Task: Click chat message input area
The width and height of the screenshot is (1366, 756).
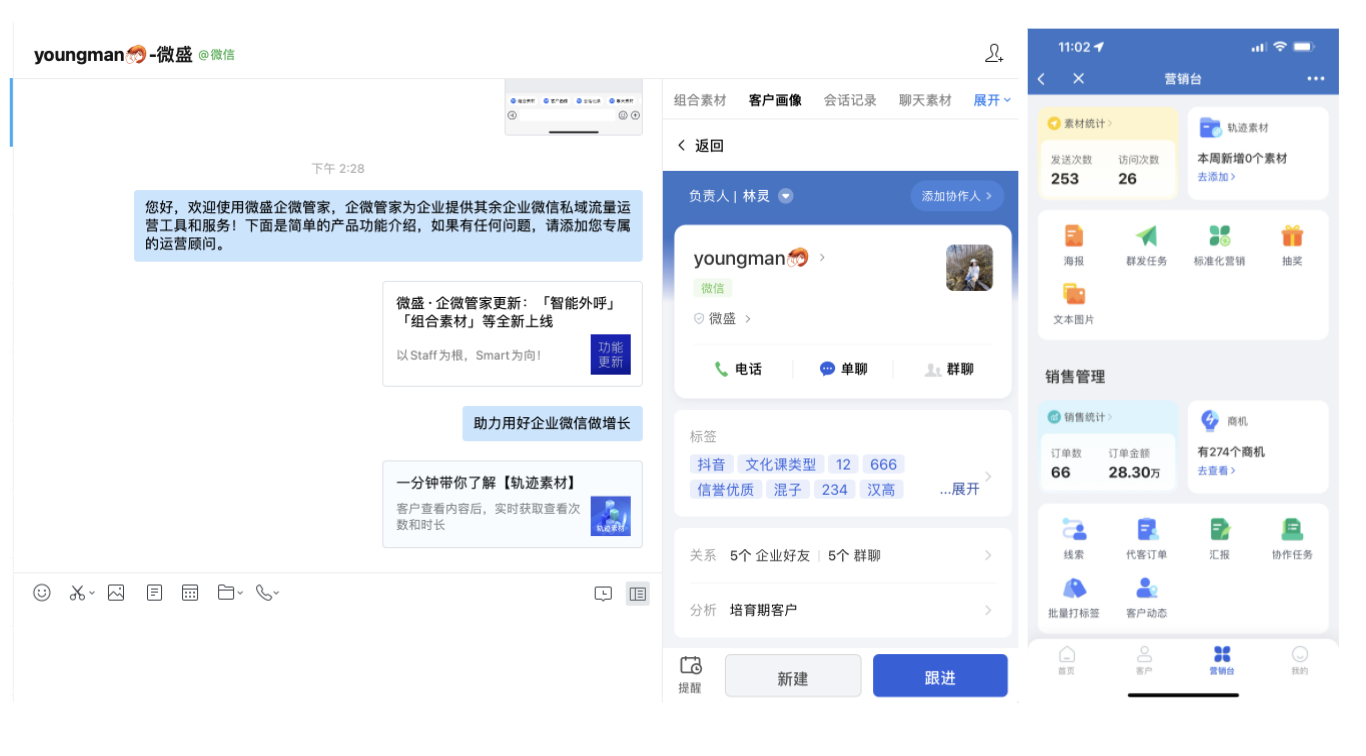Action: point(338,655)
